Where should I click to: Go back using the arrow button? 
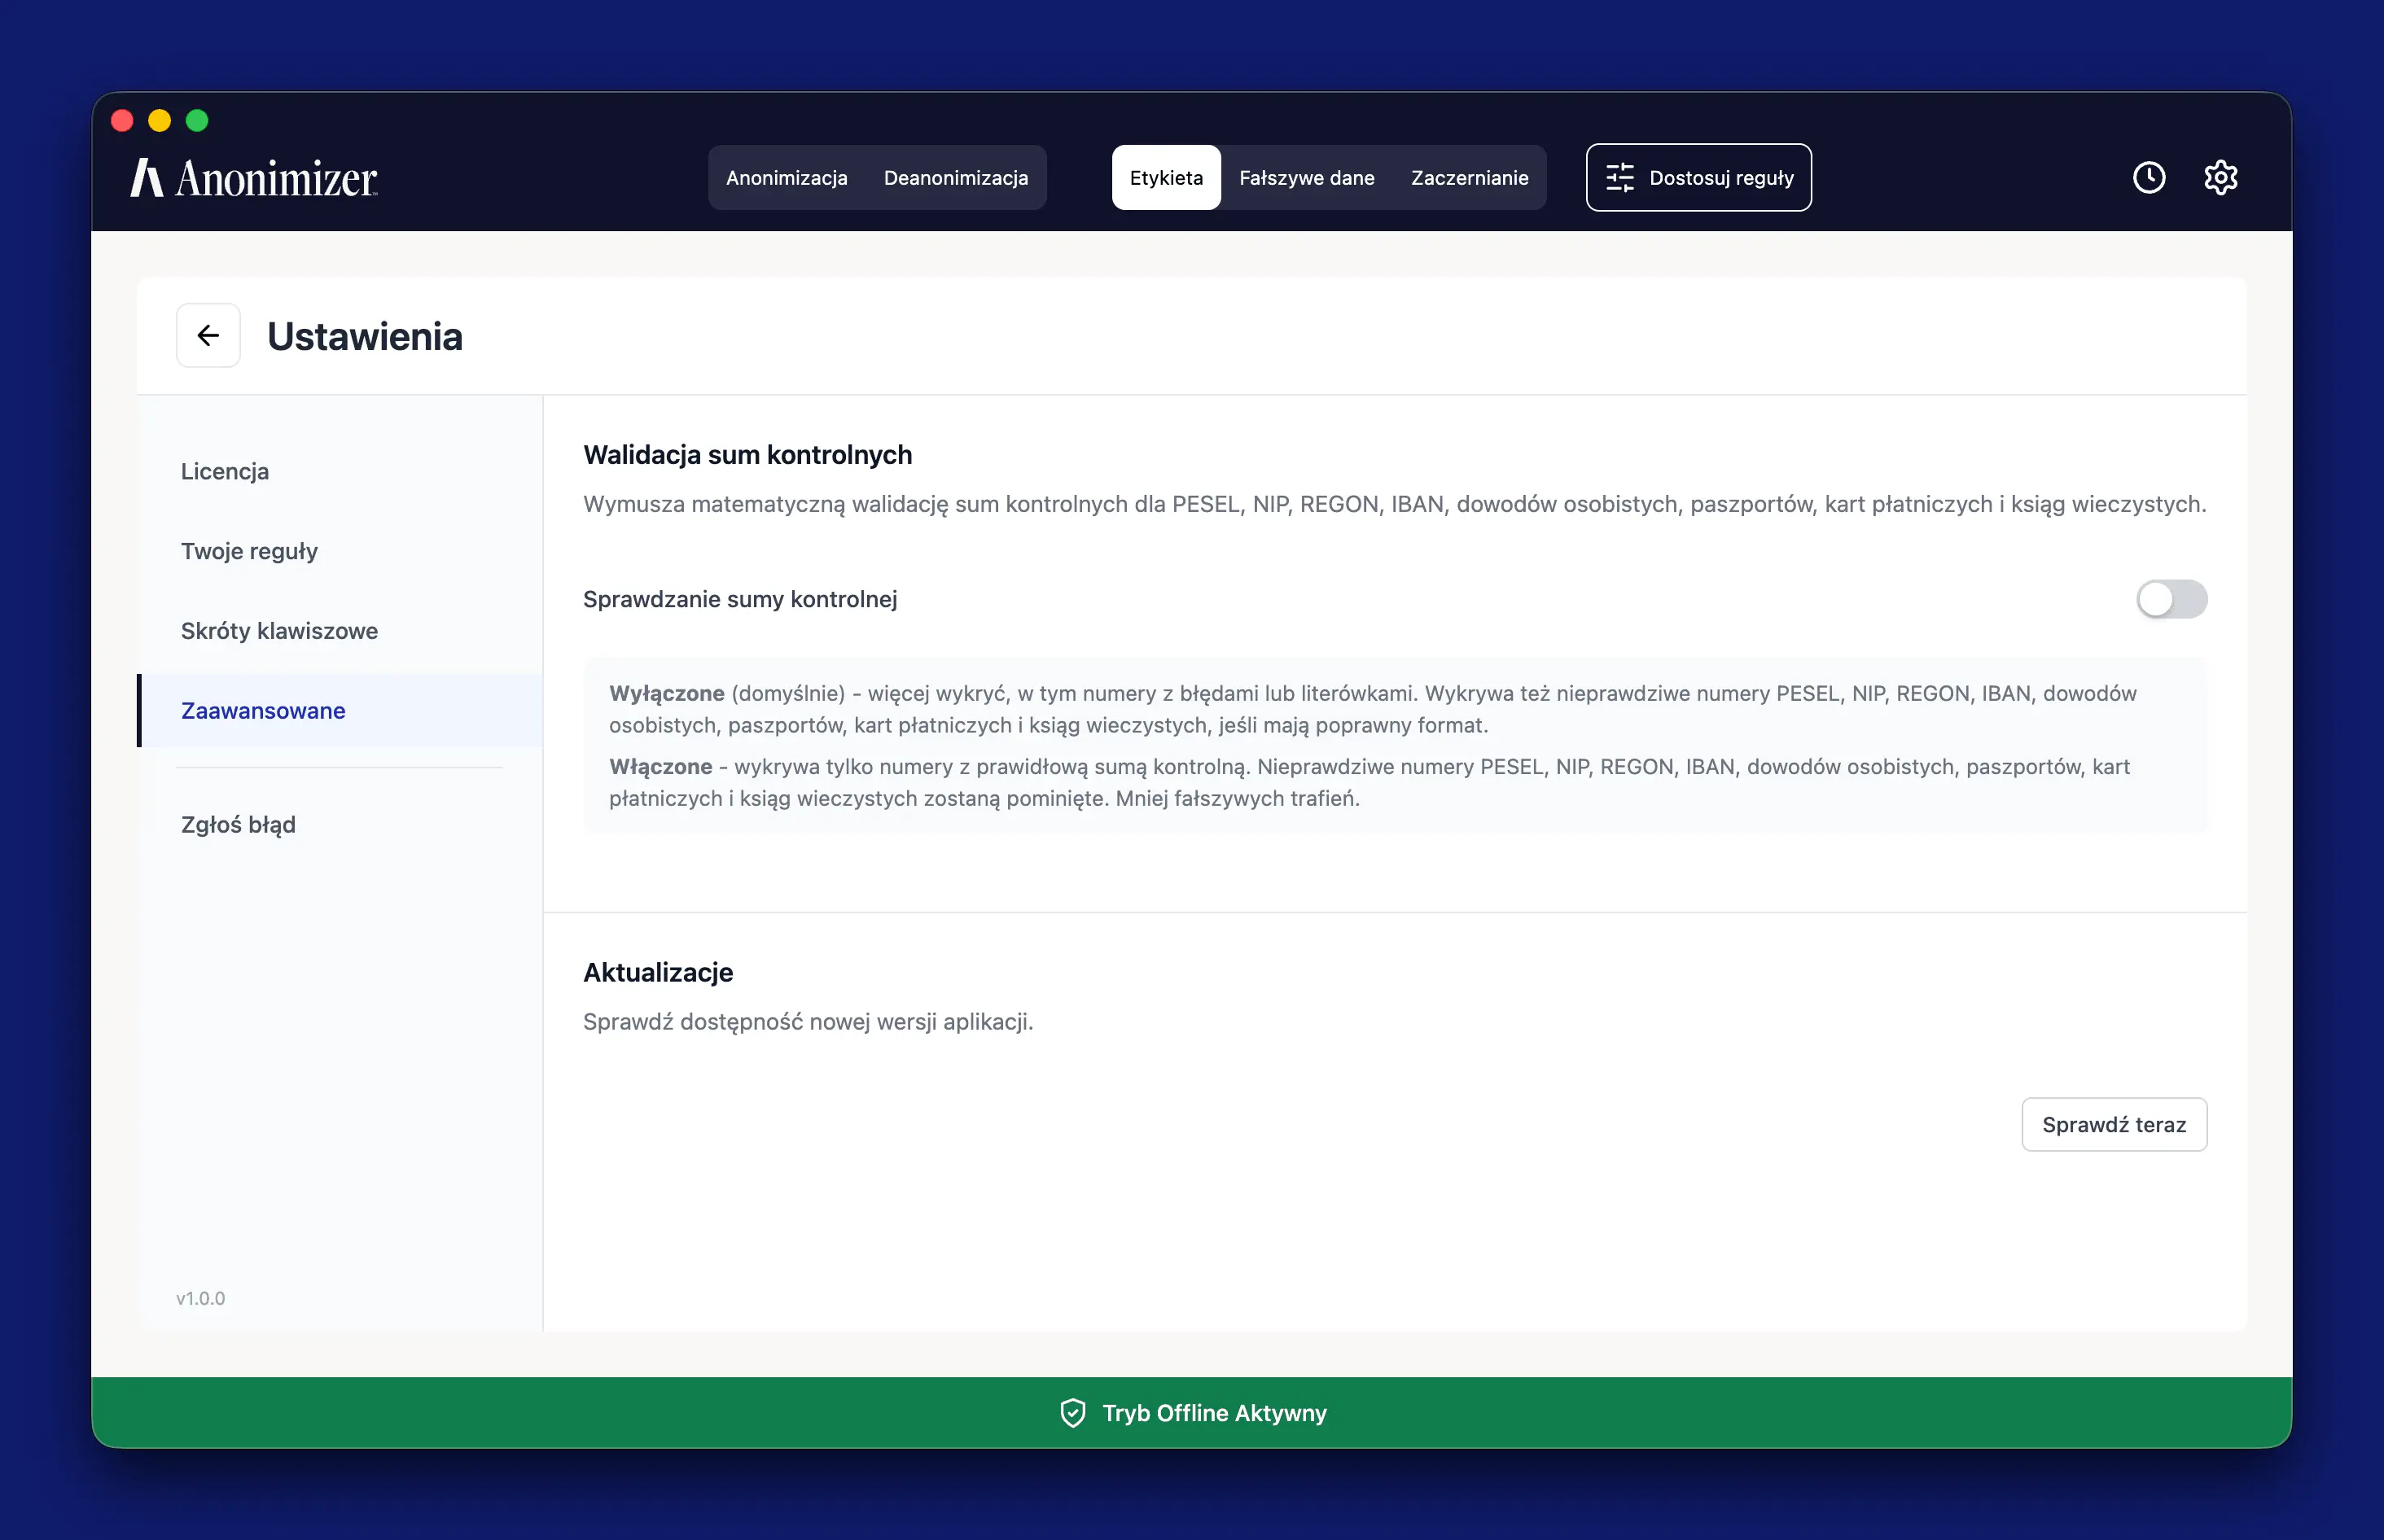coord(208,335)
